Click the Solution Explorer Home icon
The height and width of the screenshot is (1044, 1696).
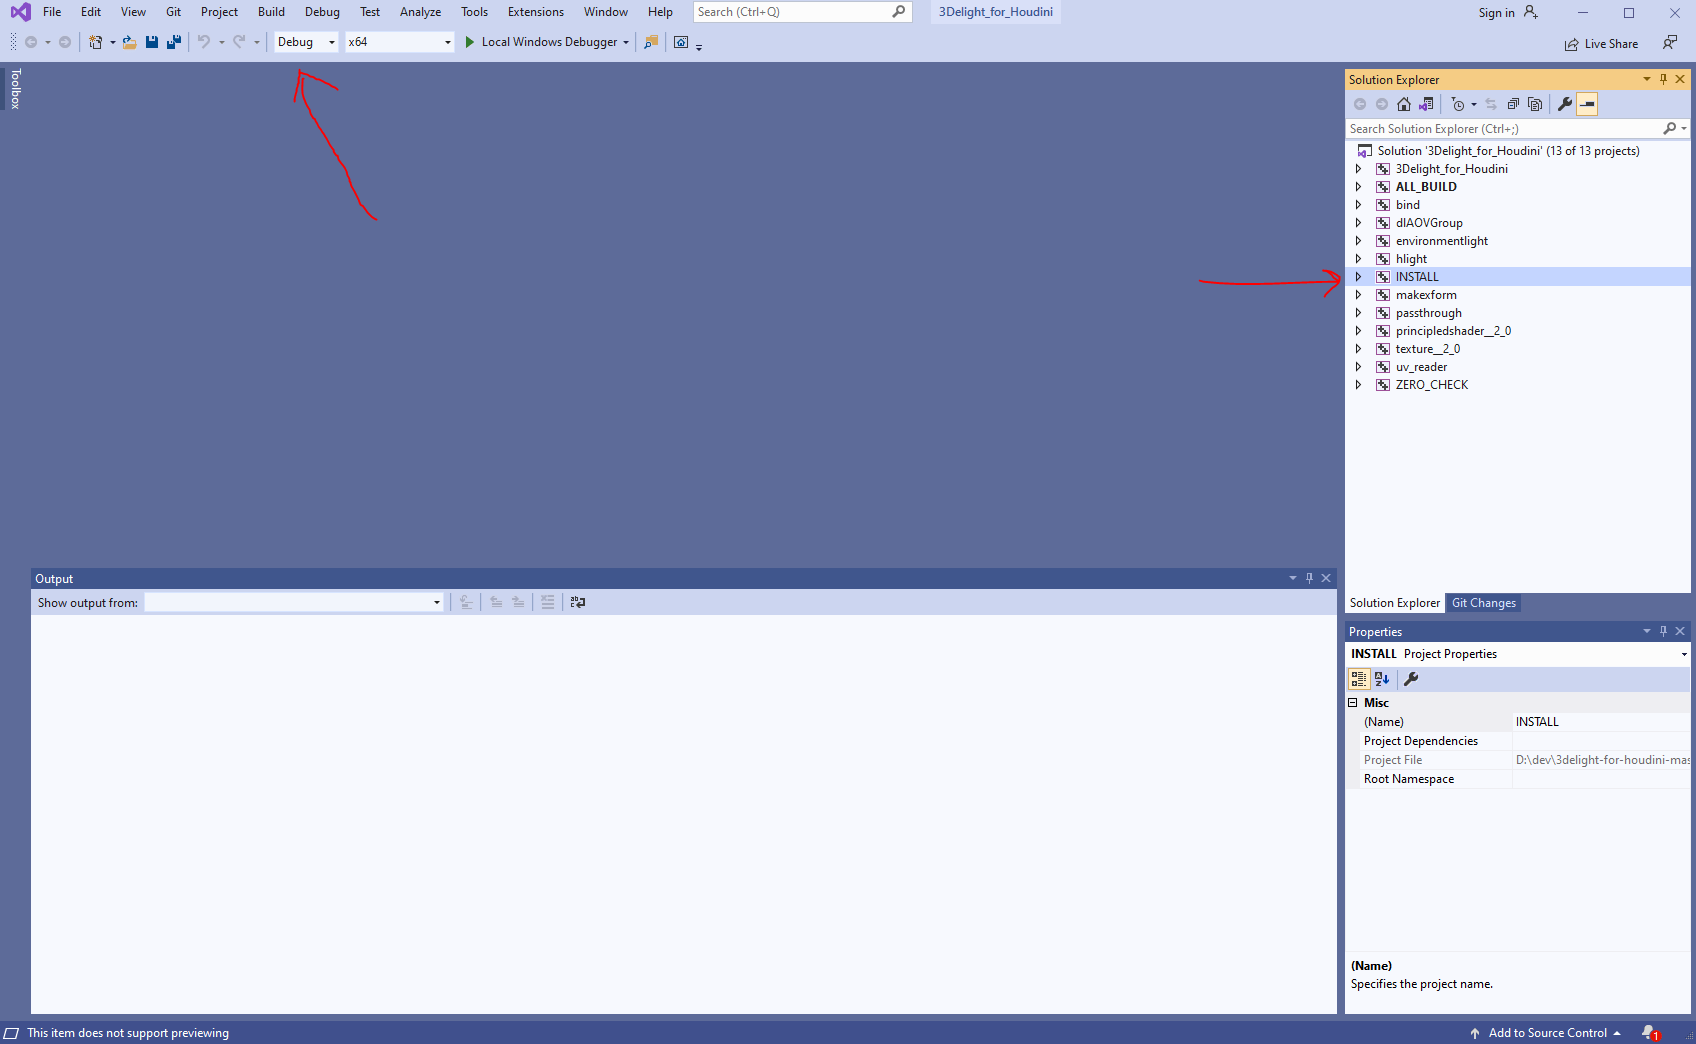click(x=1404, y=104)
